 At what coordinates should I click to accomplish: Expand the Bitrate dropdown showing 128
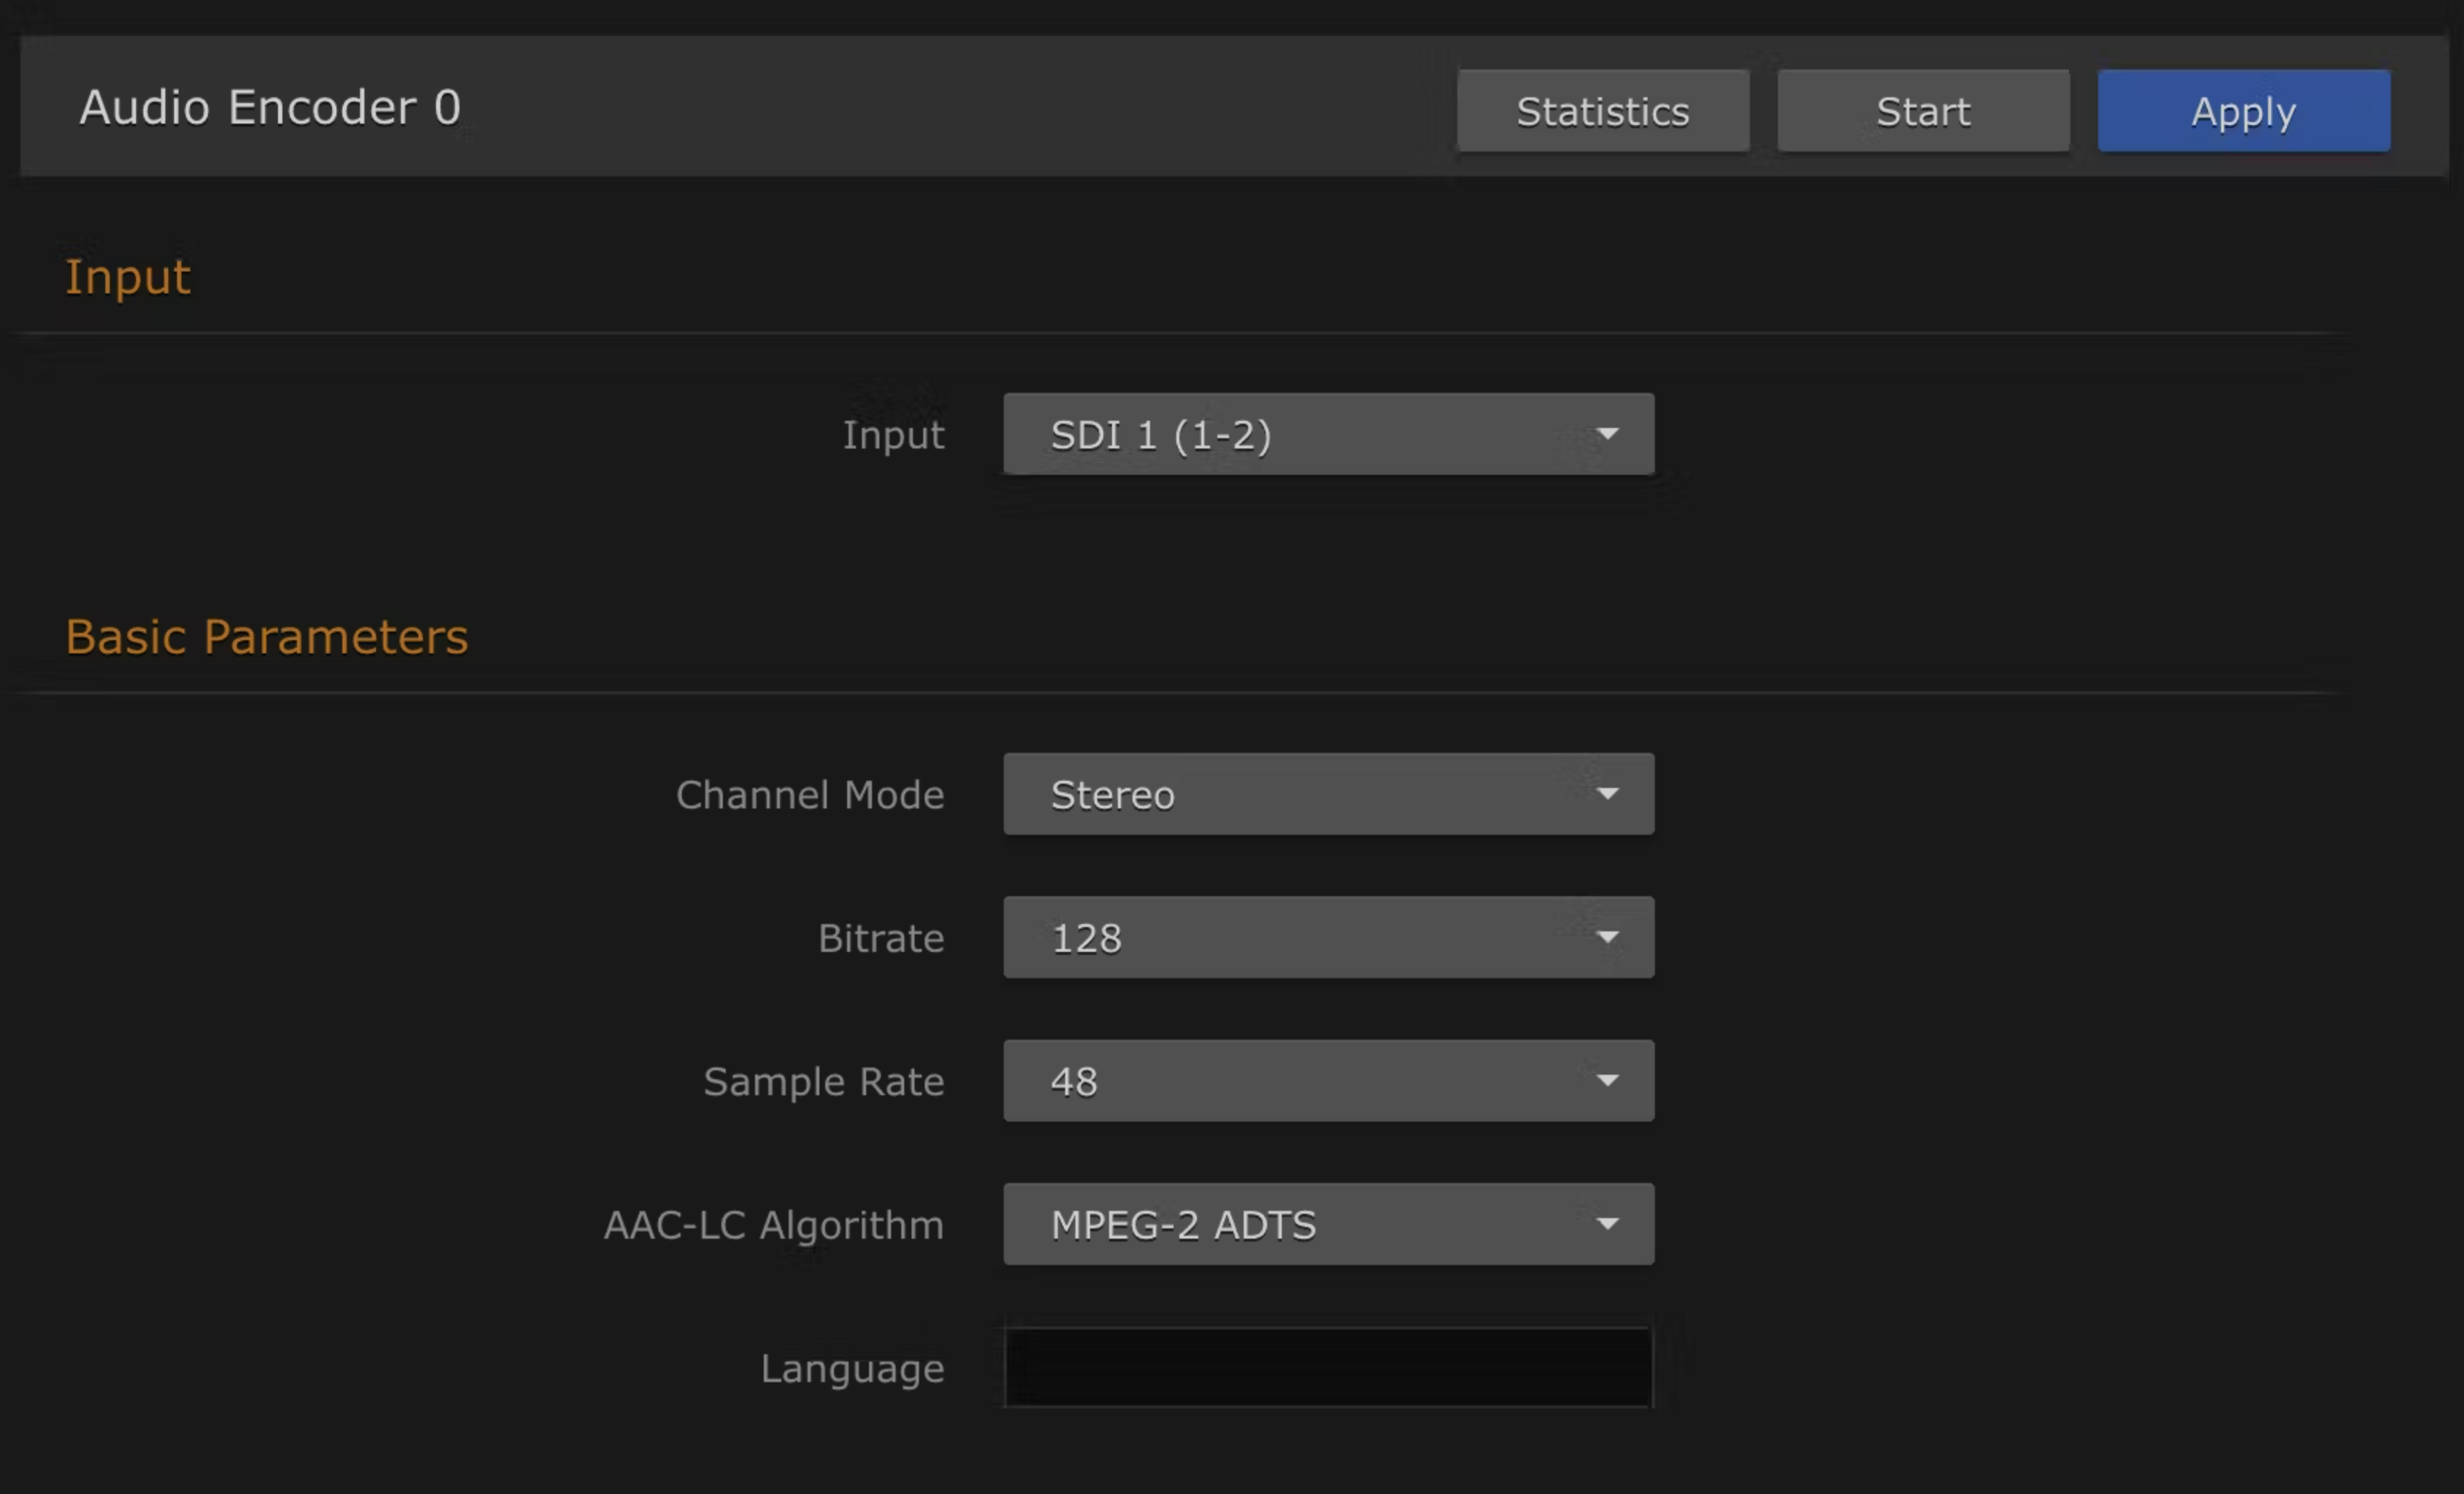[x=1328, y=937]
